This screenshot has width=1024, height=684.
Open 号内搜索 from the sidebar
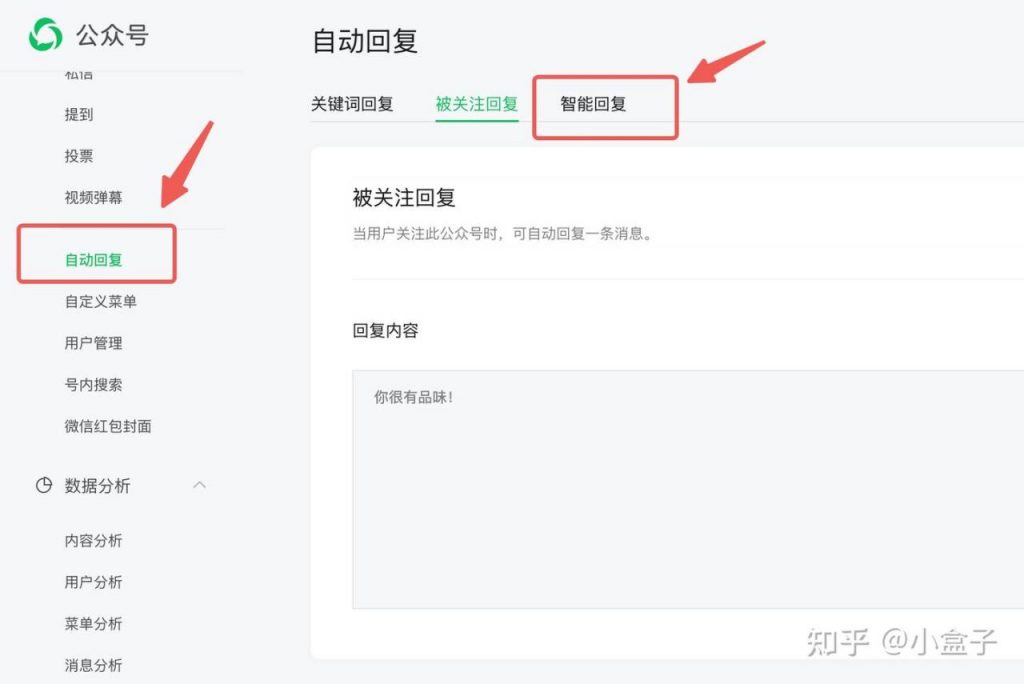tap(94, 384)
